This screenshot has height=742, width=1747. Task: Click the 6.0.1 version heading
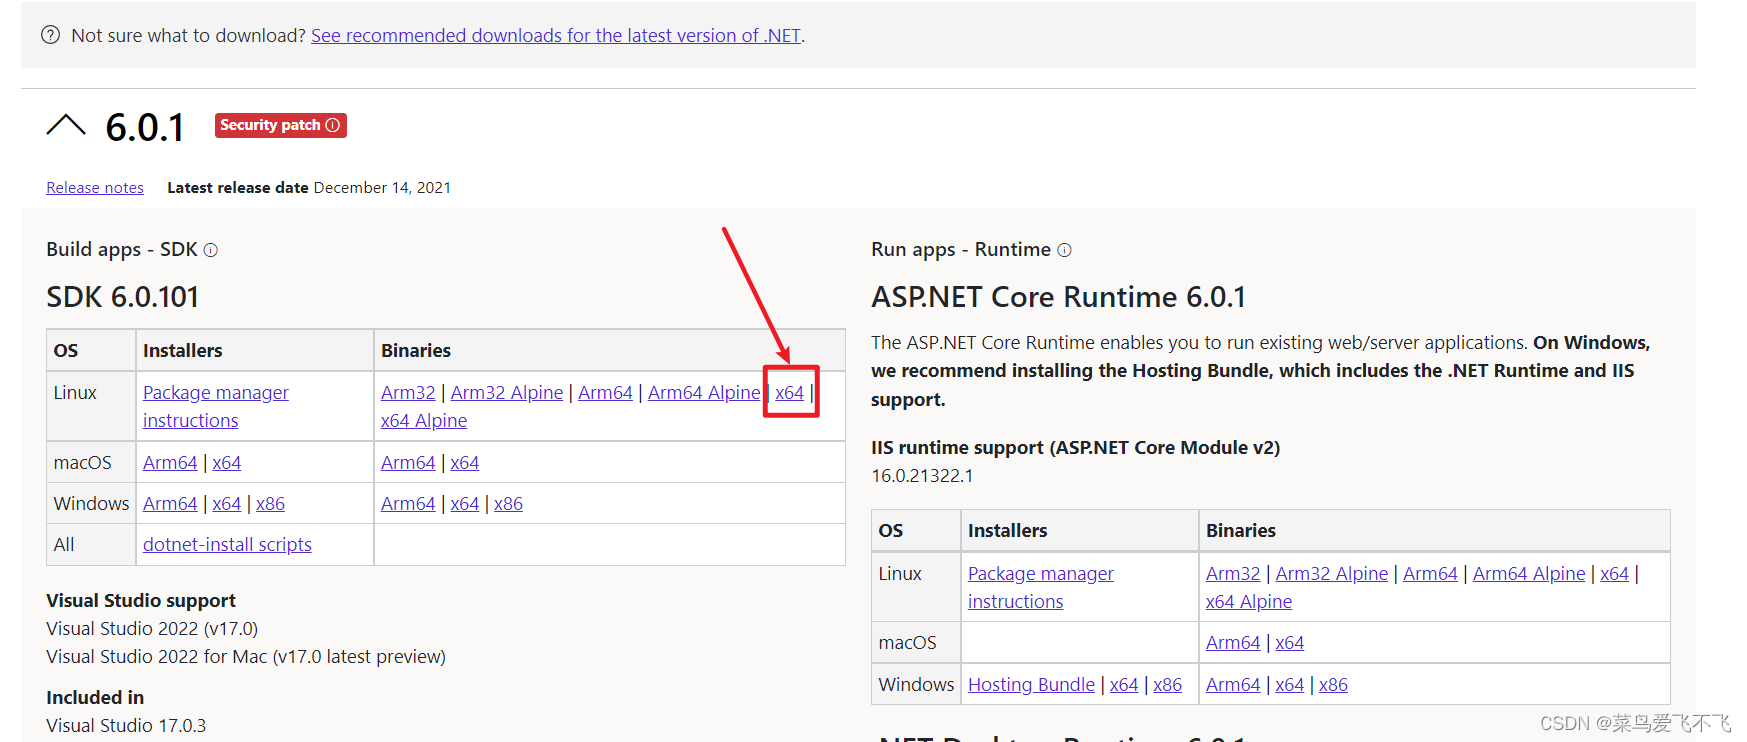(x=145, y=128)
